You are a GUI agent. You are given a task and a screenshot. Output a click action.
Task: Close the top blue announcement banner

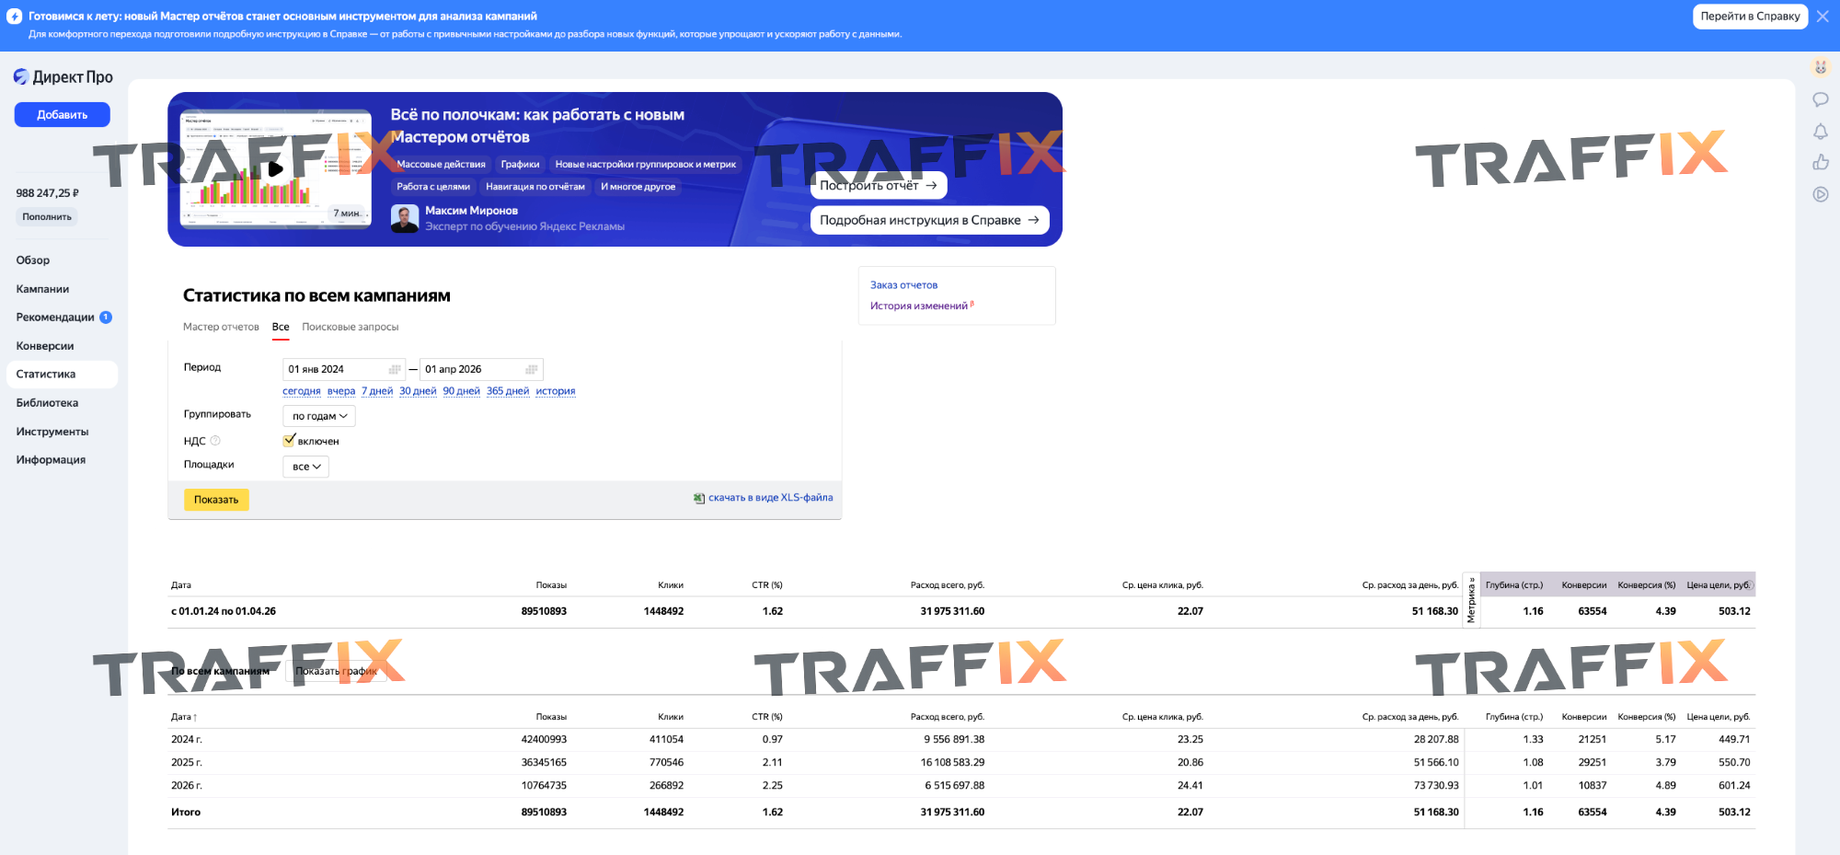point(1822,16)
